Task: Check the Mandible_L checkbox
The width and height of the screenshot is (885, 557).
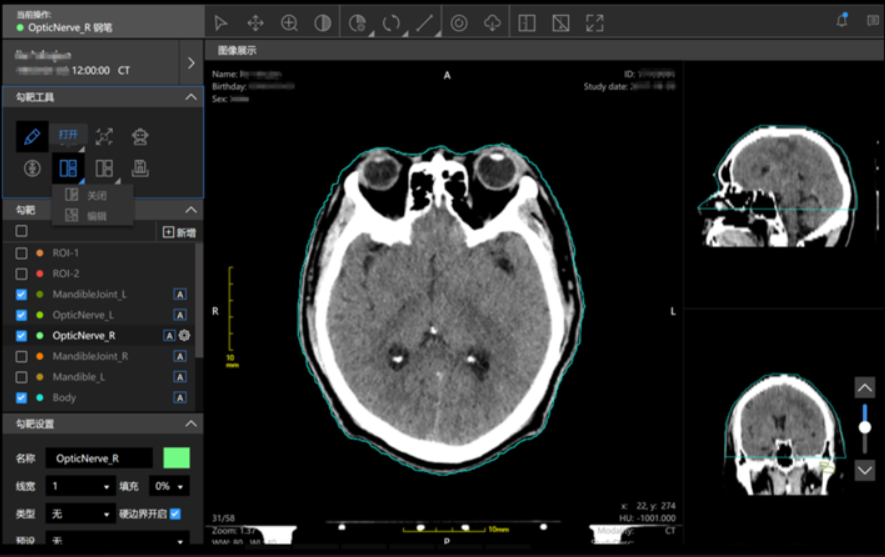Action: pyautogui.click(x=21, y=377)
